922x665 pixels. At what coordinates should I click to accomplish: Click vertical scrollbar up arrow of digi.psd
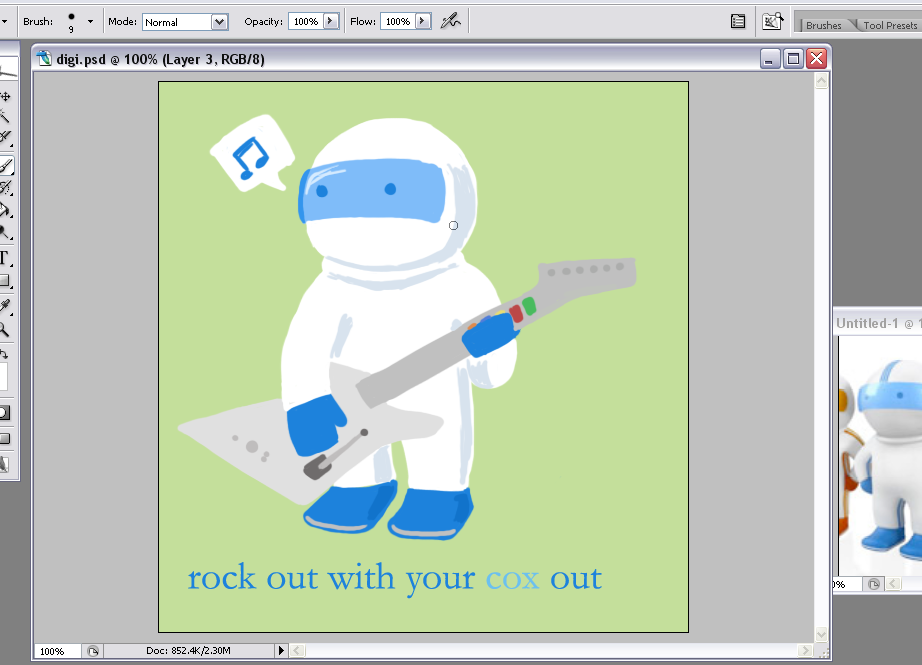pyautogui.click(x=821, y=81)
